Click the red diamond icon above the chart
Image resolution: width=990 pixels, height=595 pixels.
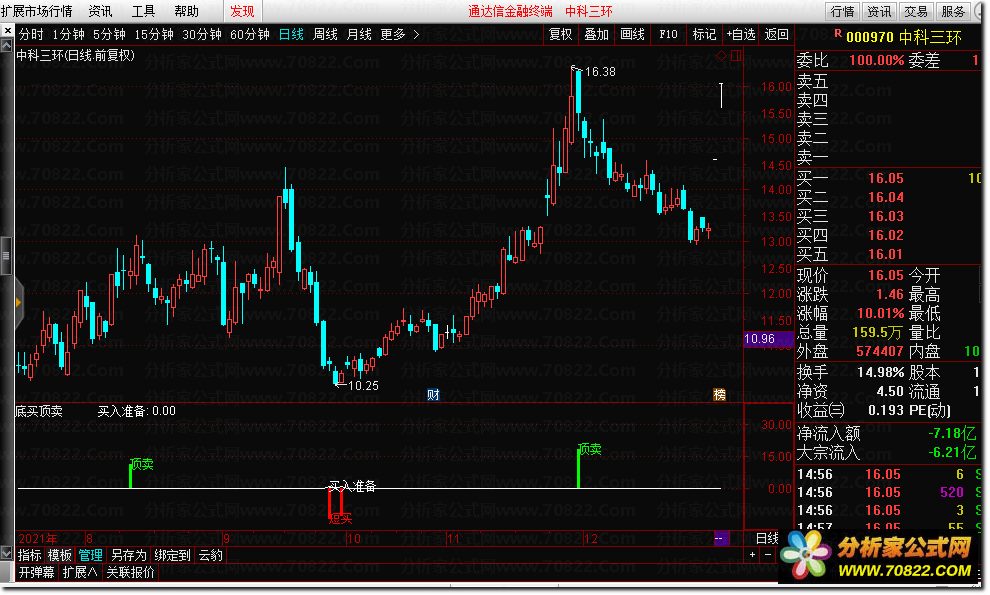coord(721,56)
